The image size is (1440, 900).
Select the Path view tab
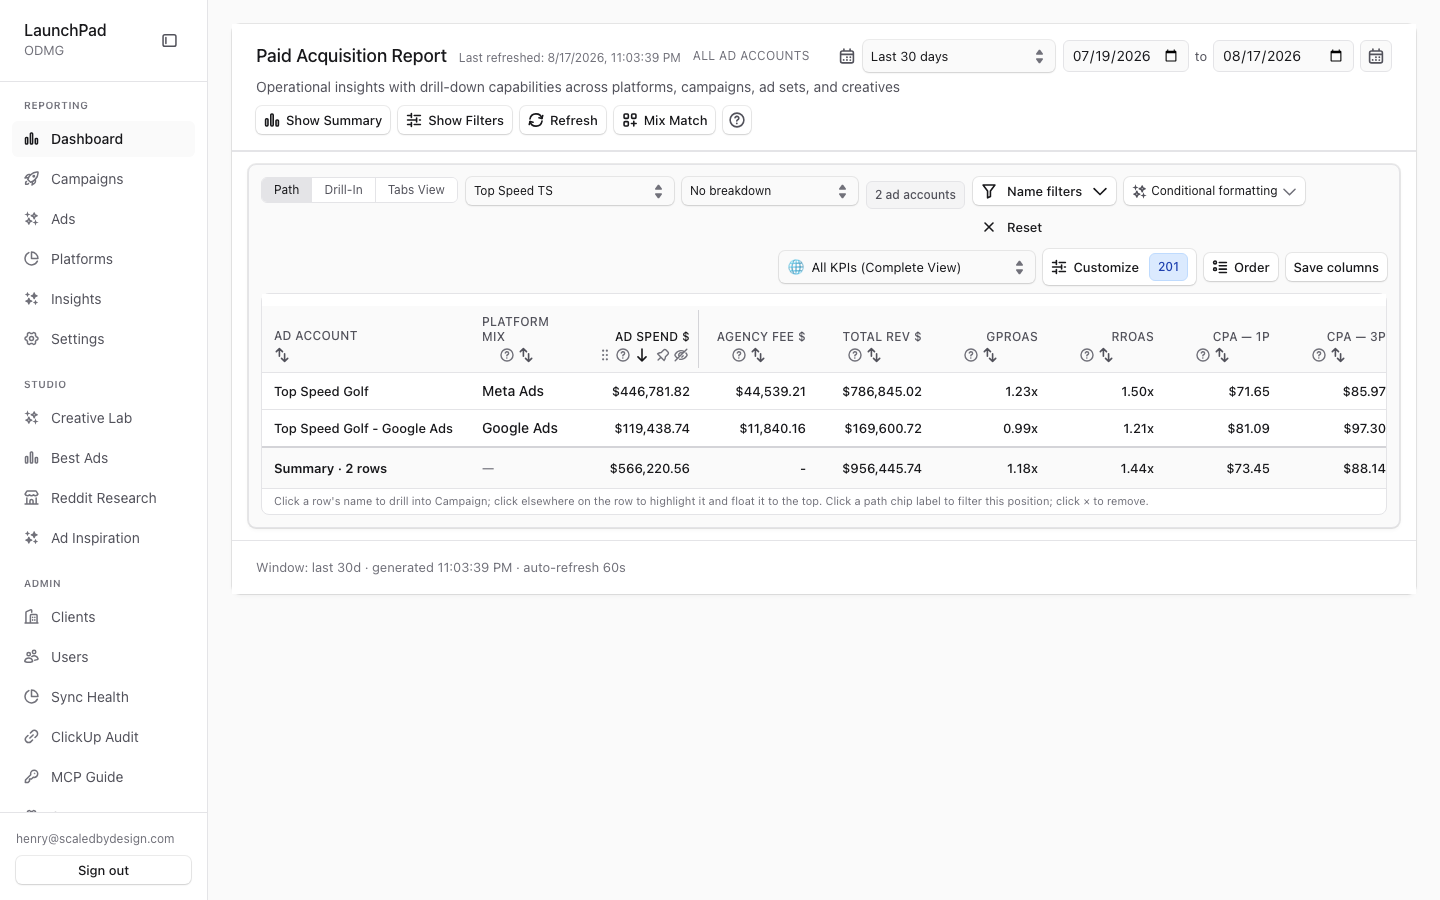coord(287,190)
